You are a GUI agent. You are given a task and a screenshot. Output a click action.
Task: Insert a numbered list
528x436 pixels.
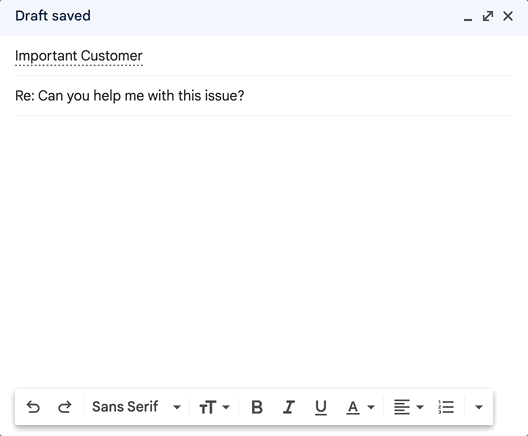click(446, 407)
